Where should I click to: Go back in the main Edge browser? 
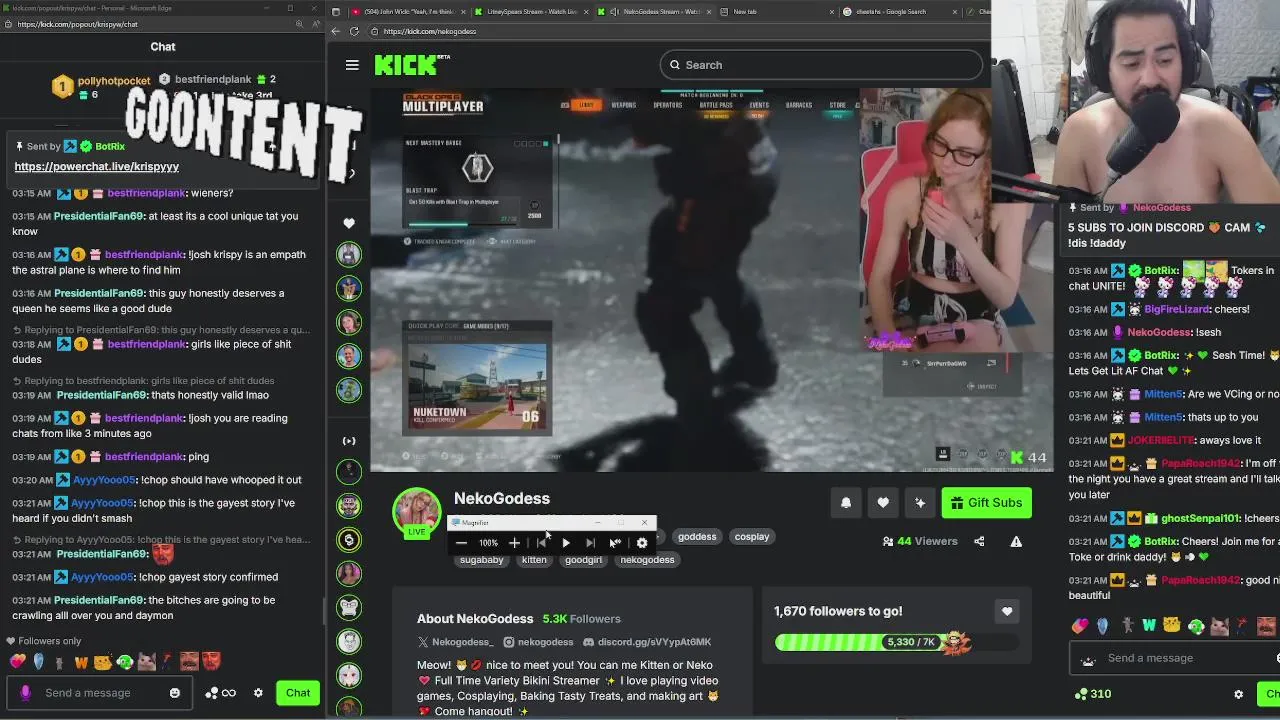click(x=335, y=31)
